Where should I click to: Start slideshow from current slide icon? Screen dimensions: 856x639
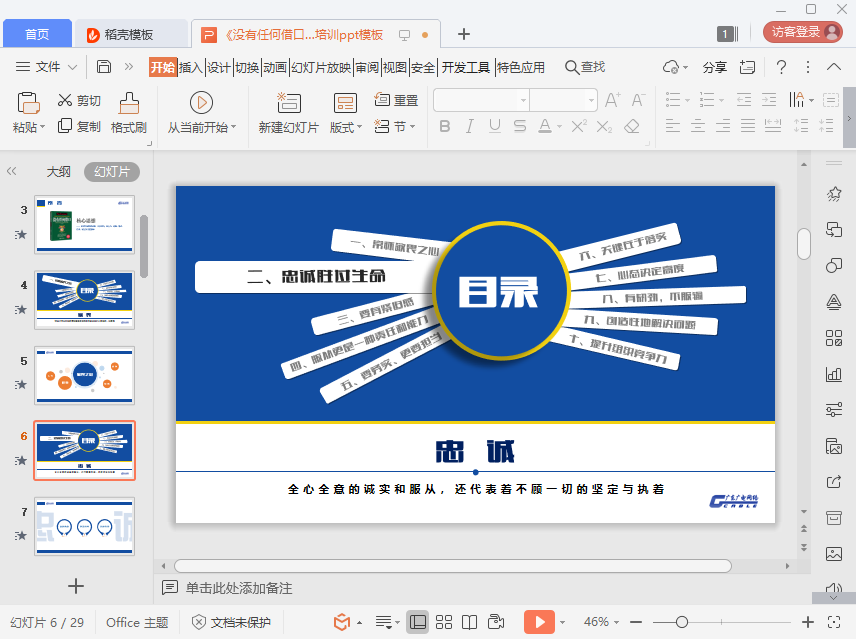click(x=201, y=103)
